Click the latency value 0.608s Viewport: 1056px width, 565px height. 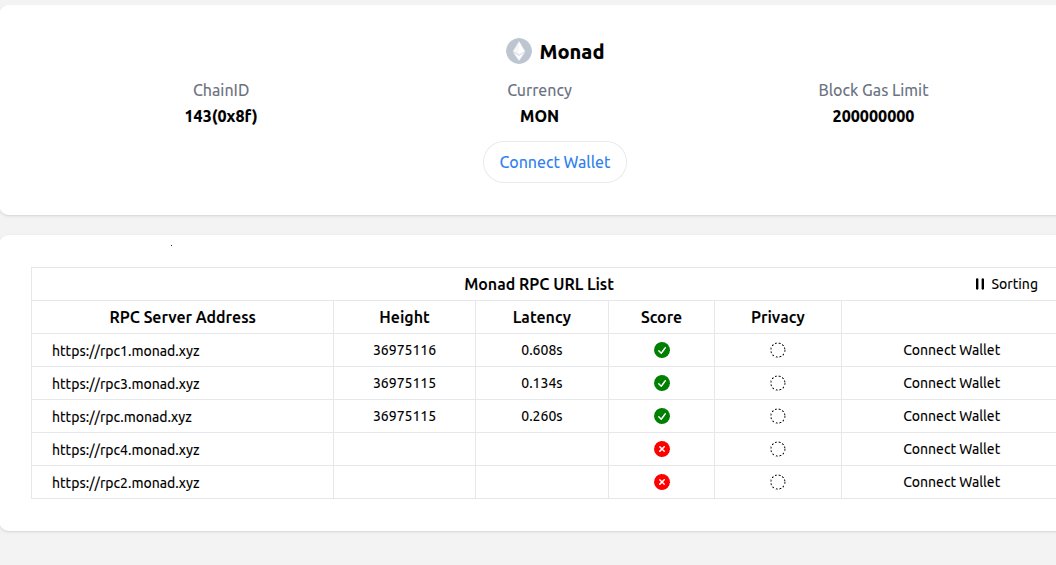click(541, 350)
